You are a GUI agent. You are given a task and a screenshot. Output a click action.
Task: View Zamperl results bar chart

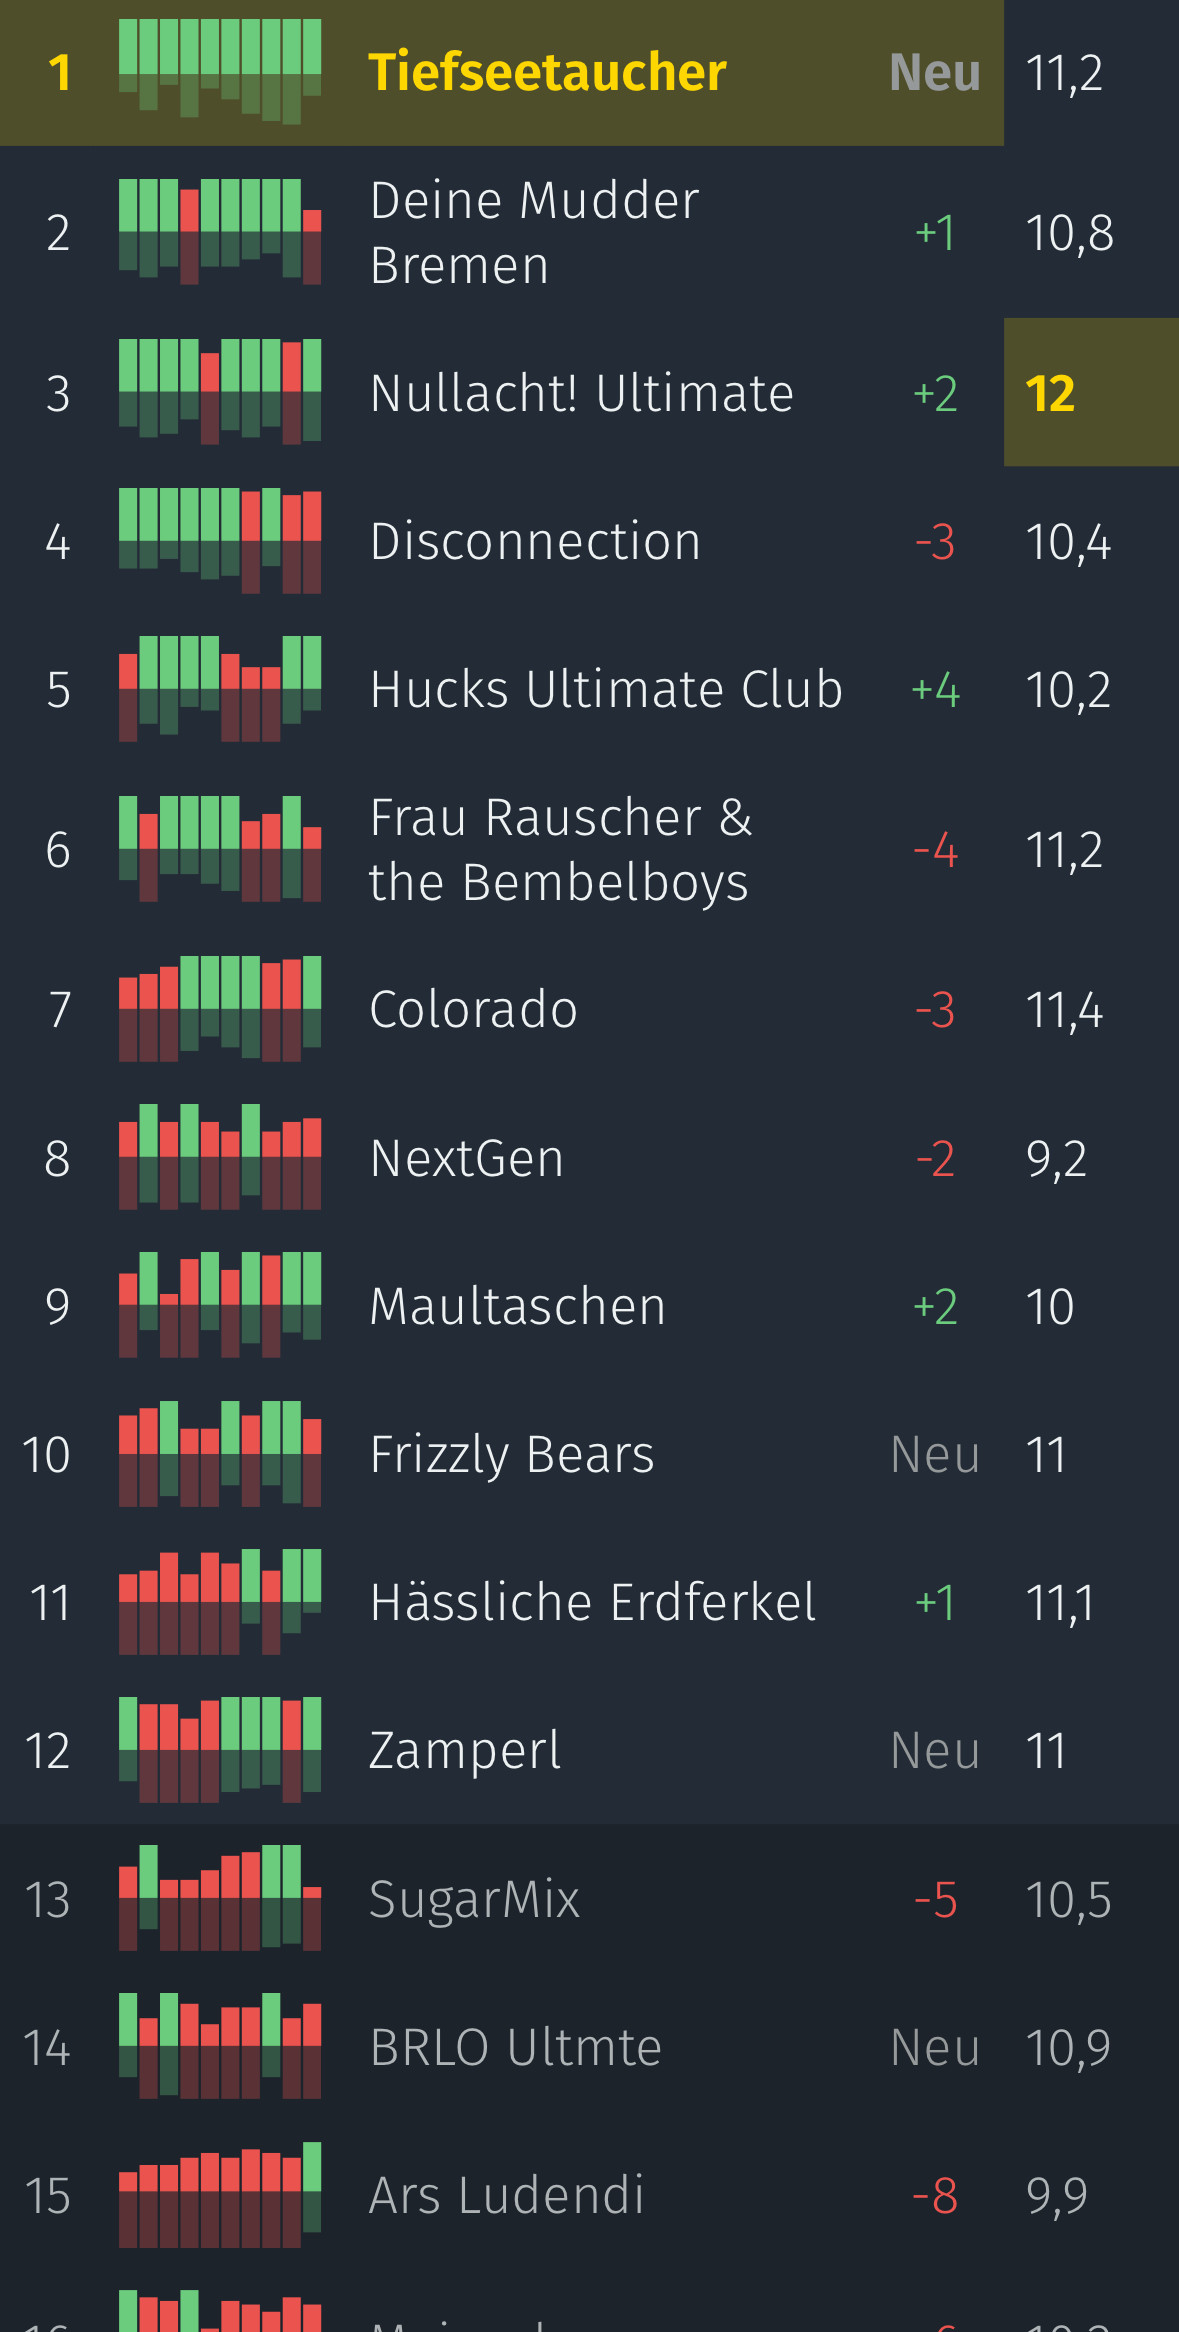click(x=220, y=1750)
